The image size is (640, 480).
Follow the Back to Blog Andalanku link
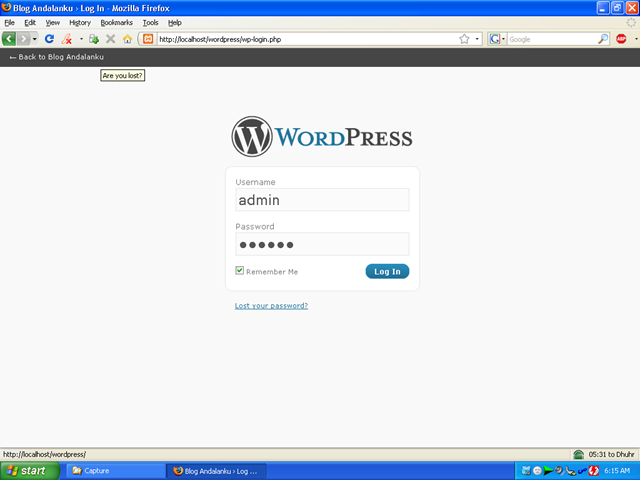[x=57, y=57]
